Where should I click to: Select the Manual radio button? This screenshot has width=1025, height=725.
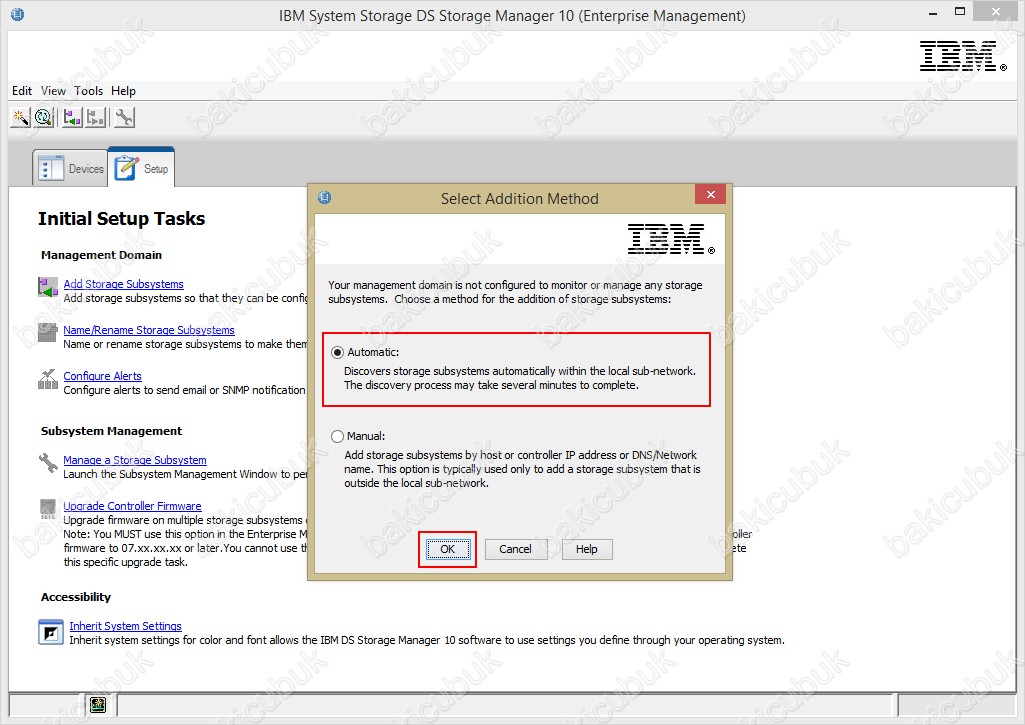[337, 436]
